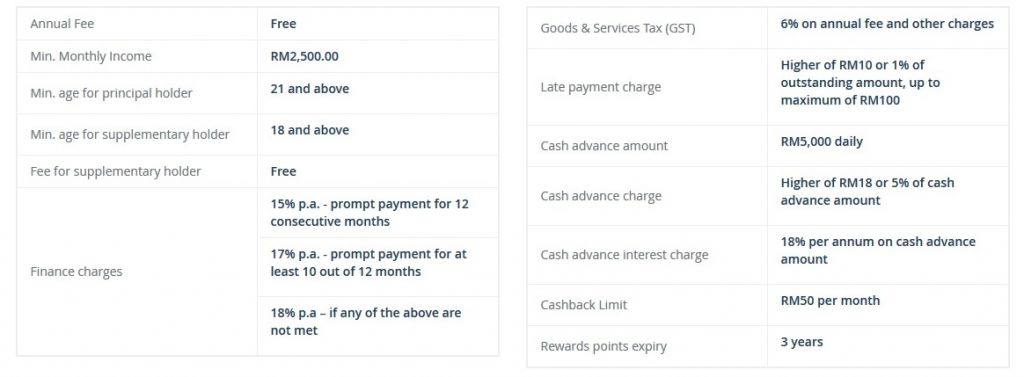Image resolution: width=1024 pixels, height=377 pixels.
Task: Click Cash advance interest charge label
Action: coord(624,255)
